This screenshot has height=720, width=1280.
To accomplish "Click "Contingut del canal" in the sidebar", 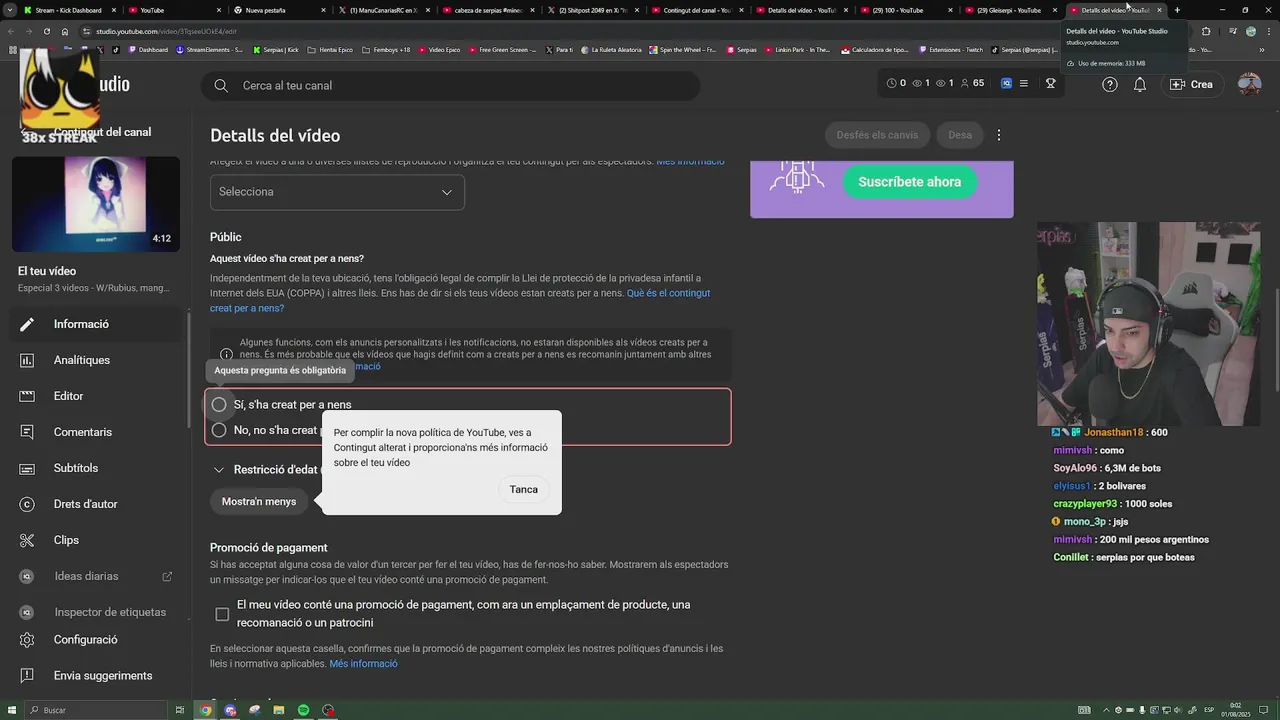I will (x=102, y=132).
